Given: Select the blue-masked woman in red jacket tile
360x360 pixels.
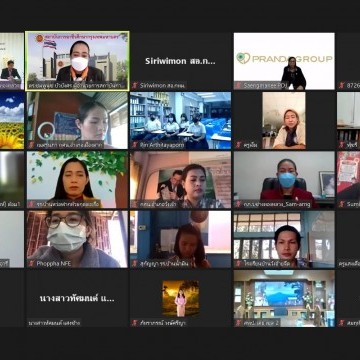Looking at the screenshot, I should 284,180.
